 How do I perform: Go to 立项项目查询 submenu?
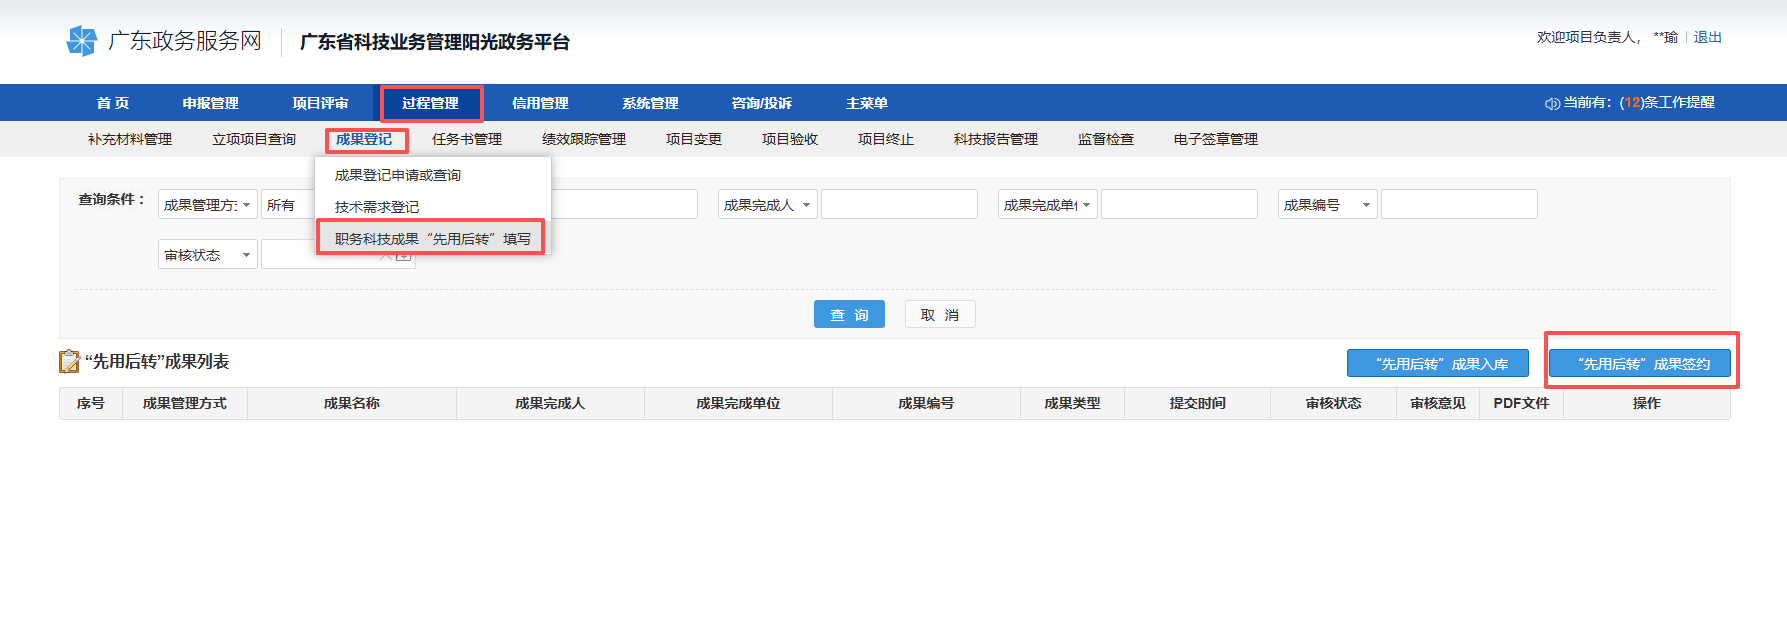[x=254, y=139]
